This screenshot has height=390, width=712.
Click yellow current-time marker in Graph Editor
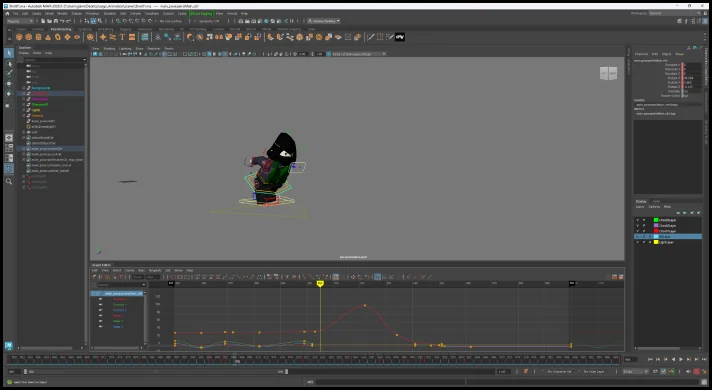[320, 283]
